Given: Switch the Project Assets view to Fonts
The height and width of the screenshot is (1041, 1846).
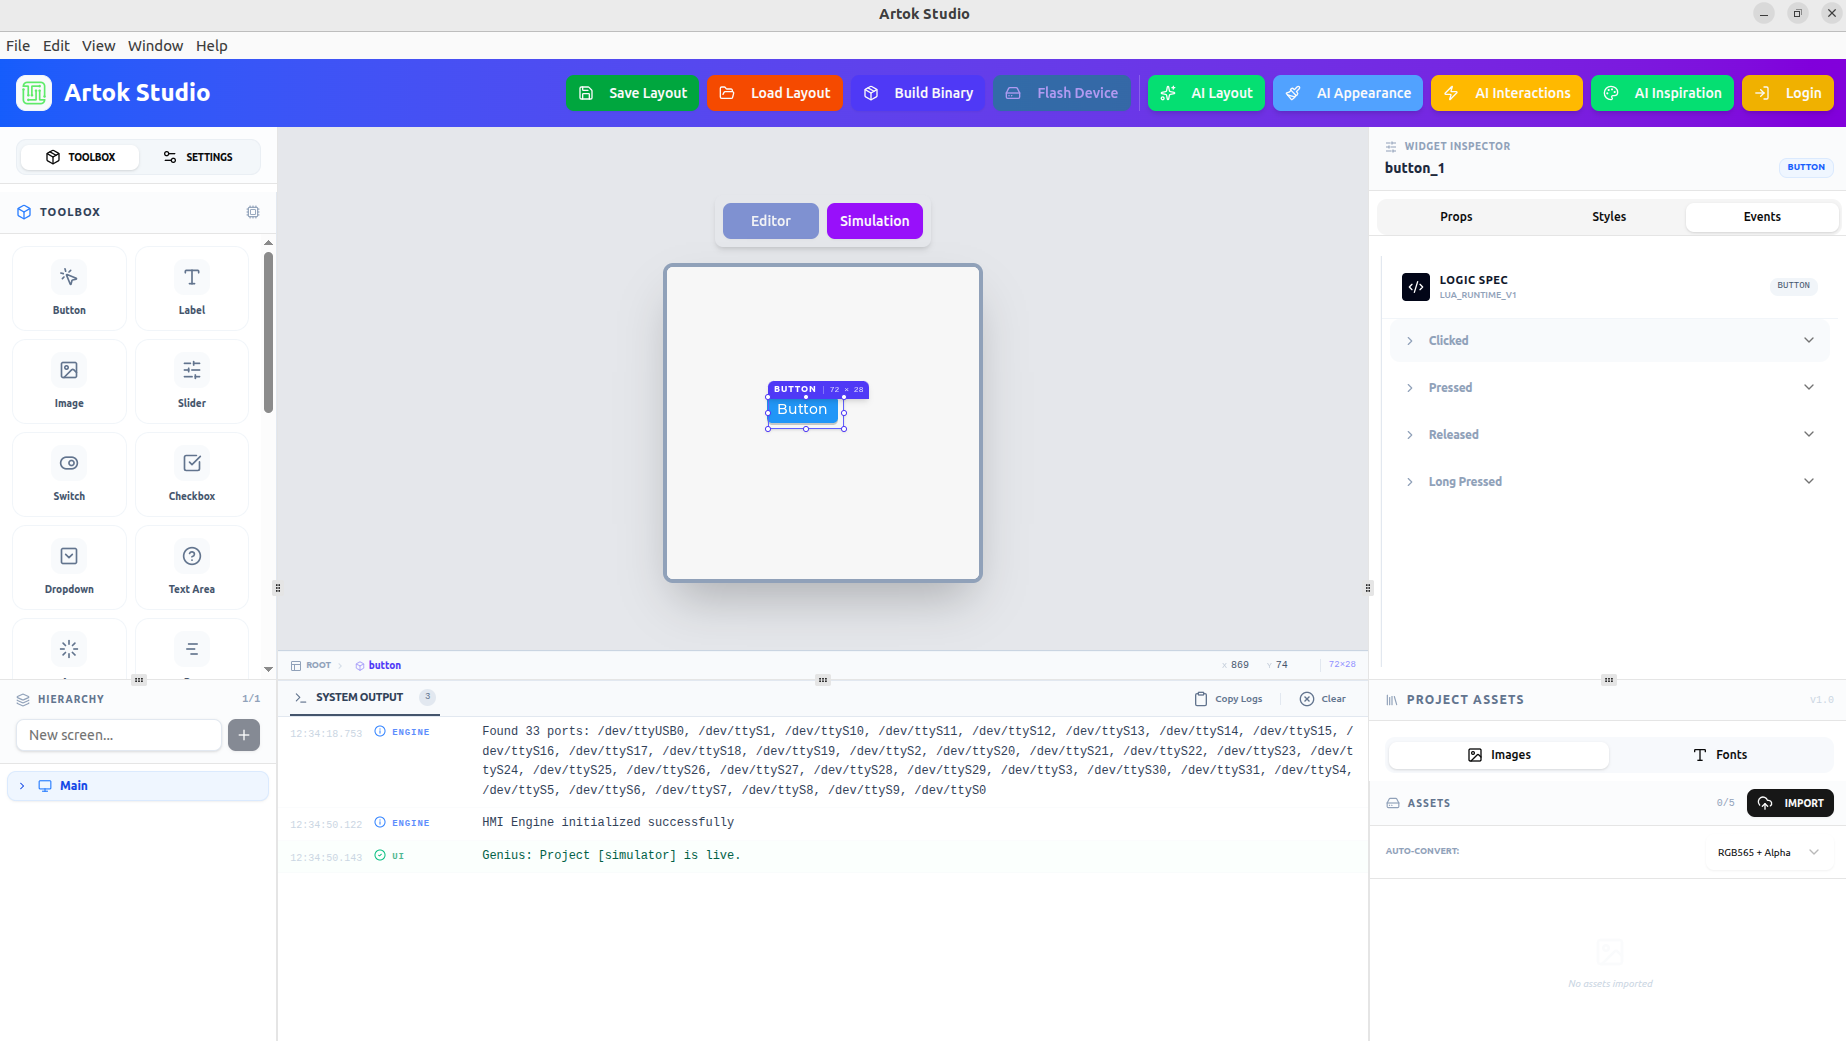Looking at the screenshot, I should tap(1722, 754).
